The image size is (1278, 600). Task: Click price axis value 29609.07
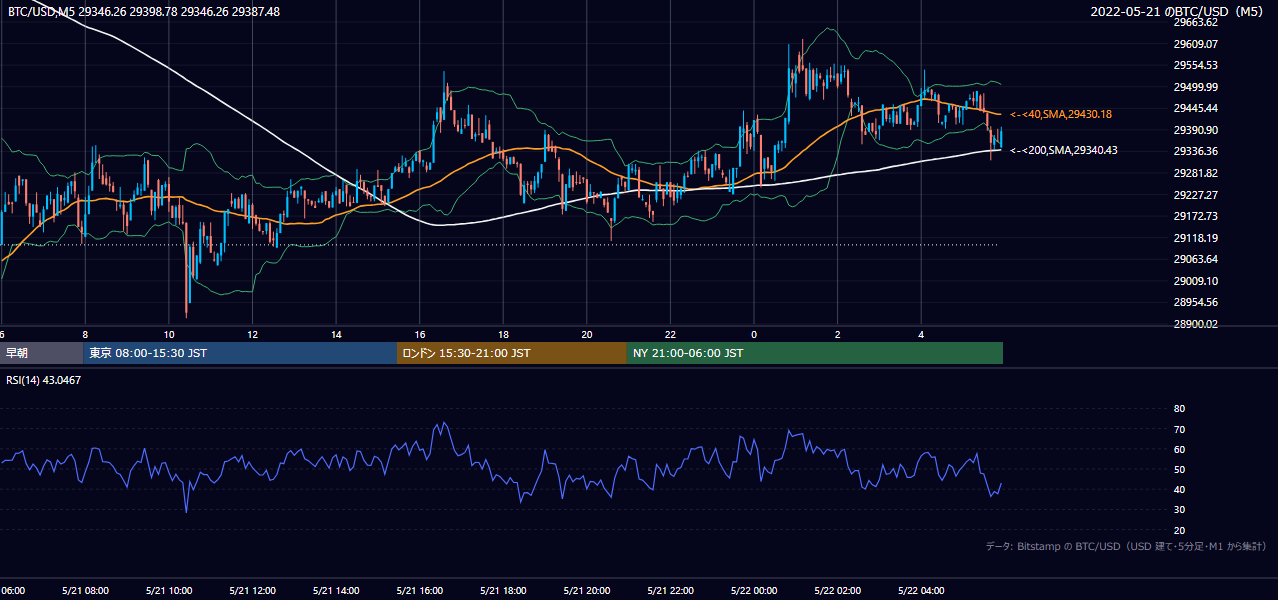[x=1195, y=44]
